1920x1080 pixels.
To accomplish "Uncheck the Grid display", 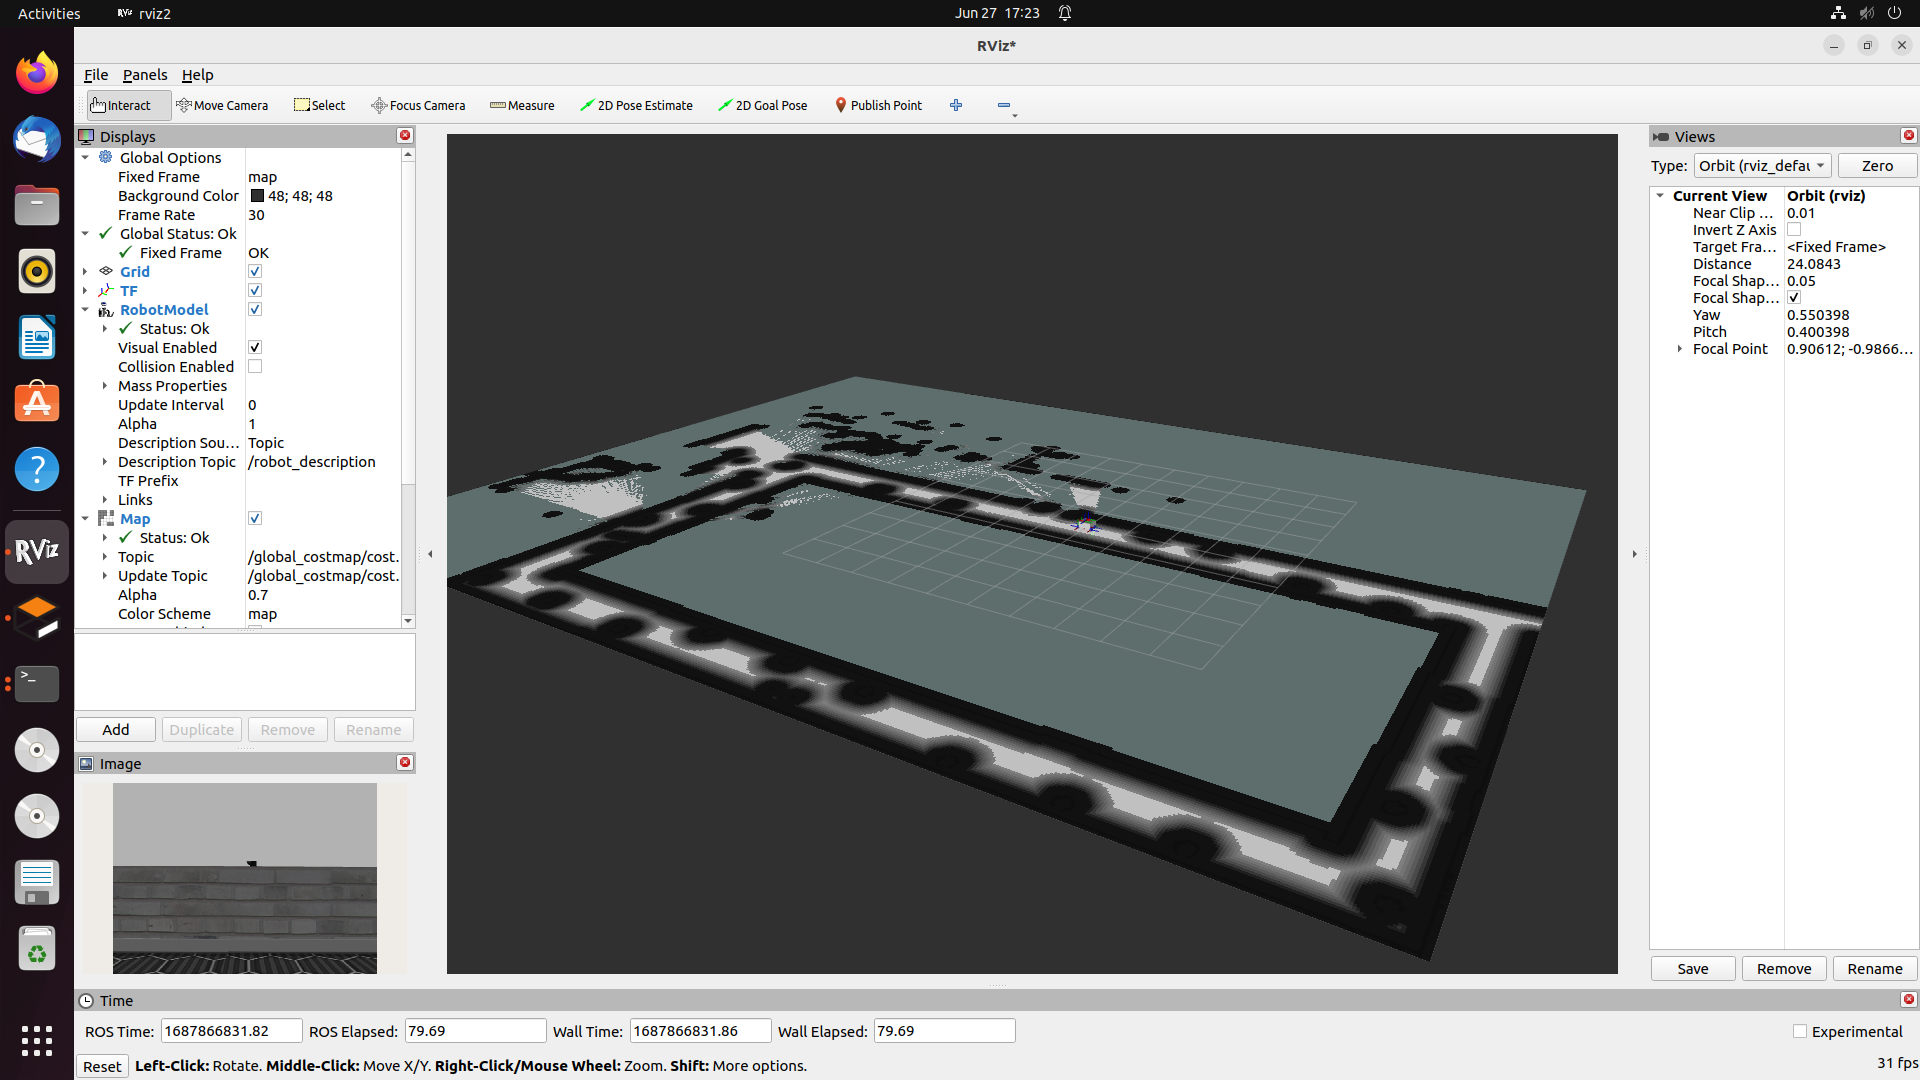I will point(255,271).
